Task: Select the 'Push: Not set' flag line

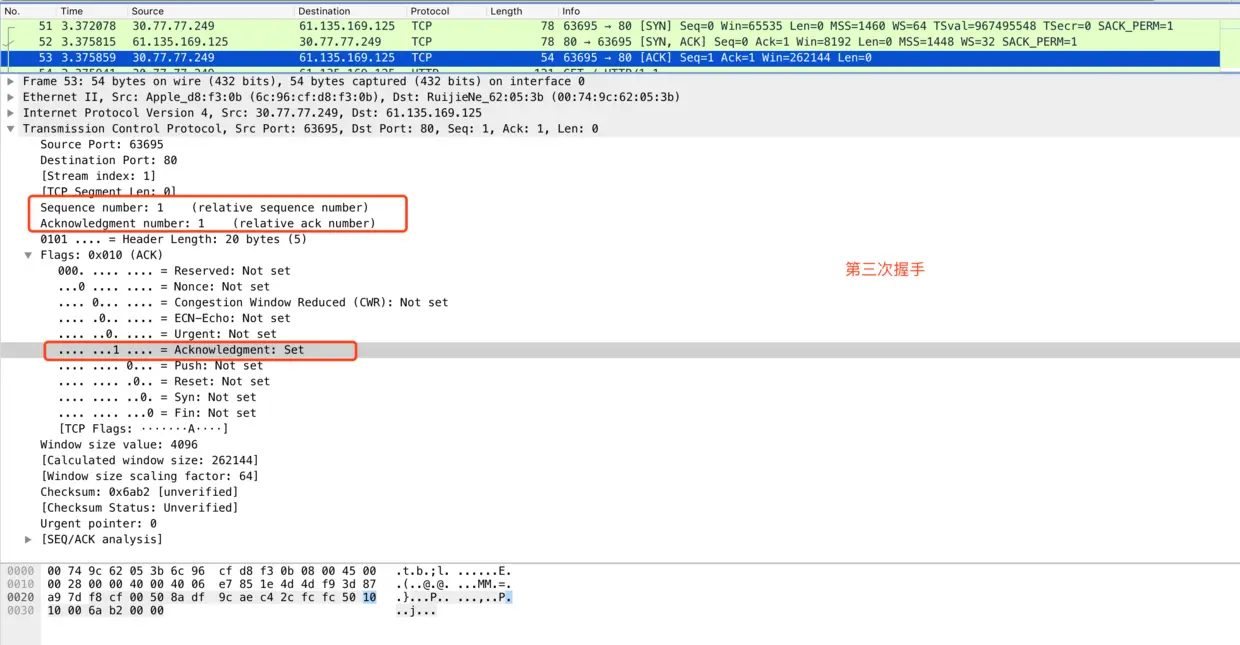Action: (160, 366)
